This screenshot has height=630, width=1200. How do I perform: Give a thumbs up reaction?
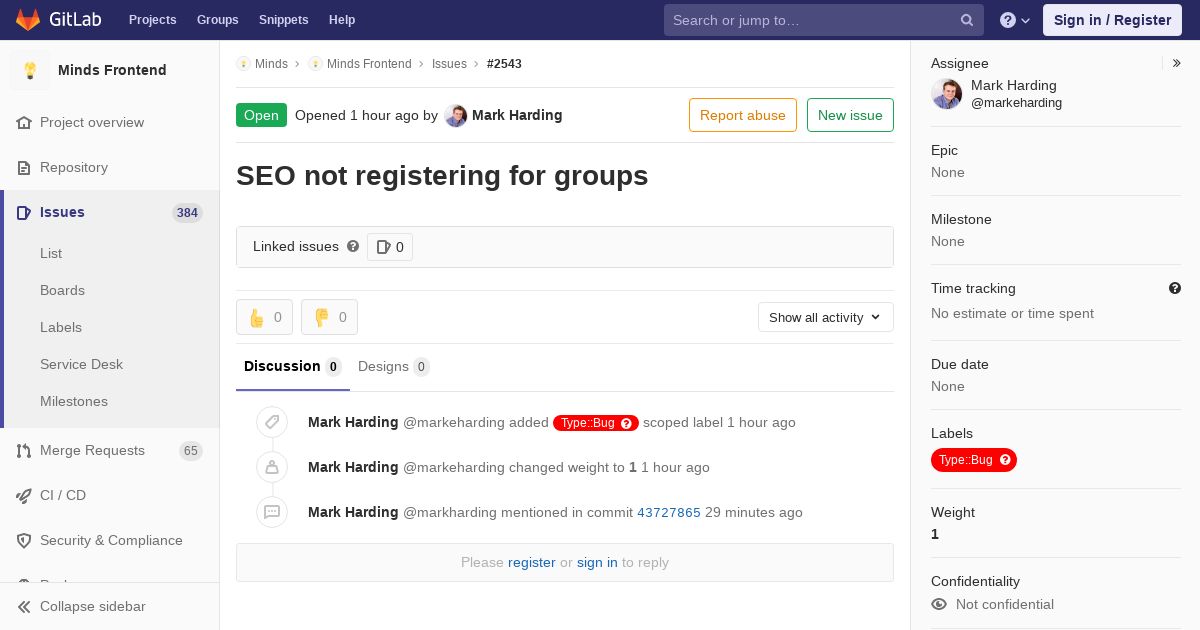coord(264,317)
